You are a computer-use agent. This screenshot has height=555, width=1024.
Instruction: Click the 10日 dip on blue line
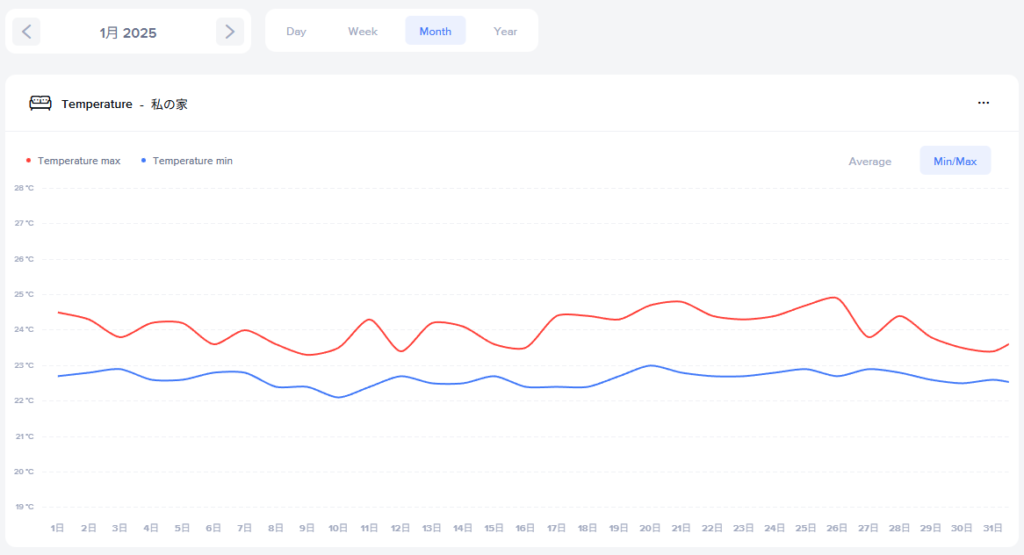point(339,397)
